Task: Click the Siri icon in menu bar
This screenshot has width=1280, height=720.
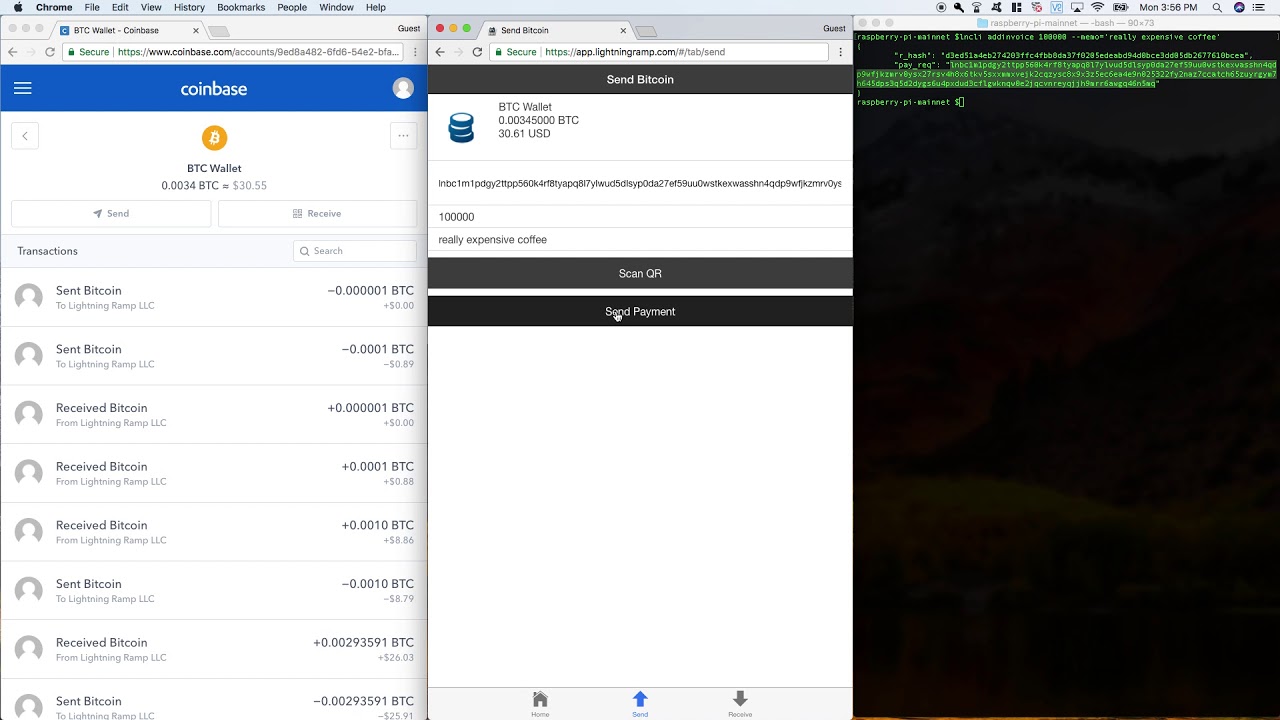Action: (x=1240, y=7)
